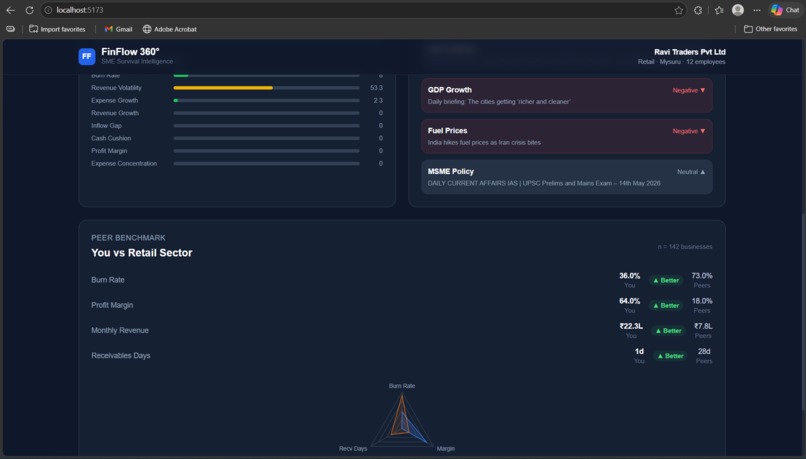The width and height of the screenshot is (806, 459).
Task: Click Ravi Traders Pvt Ltd company name
Action: (x=689, y=52)
